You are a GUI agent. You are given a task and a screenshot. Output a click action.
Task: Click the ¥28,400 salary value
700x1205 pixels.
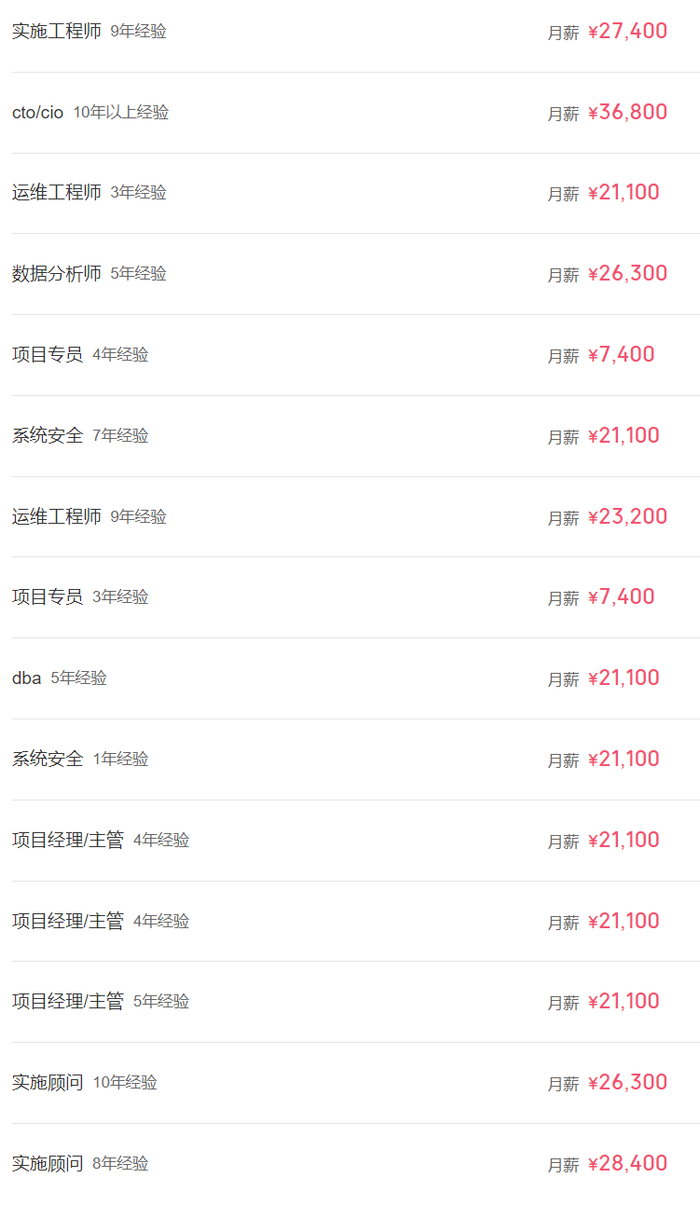point(627,1163)
